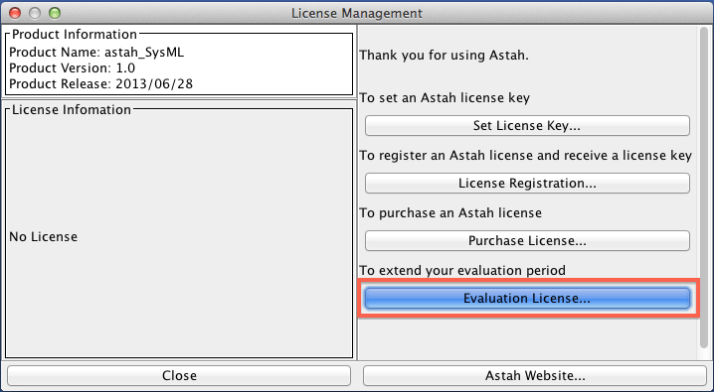Image resolution: width=714 pixels, height=392 pixels.
Task: Close the License Management dialog via Close button
Action: [x=179, y=376]
